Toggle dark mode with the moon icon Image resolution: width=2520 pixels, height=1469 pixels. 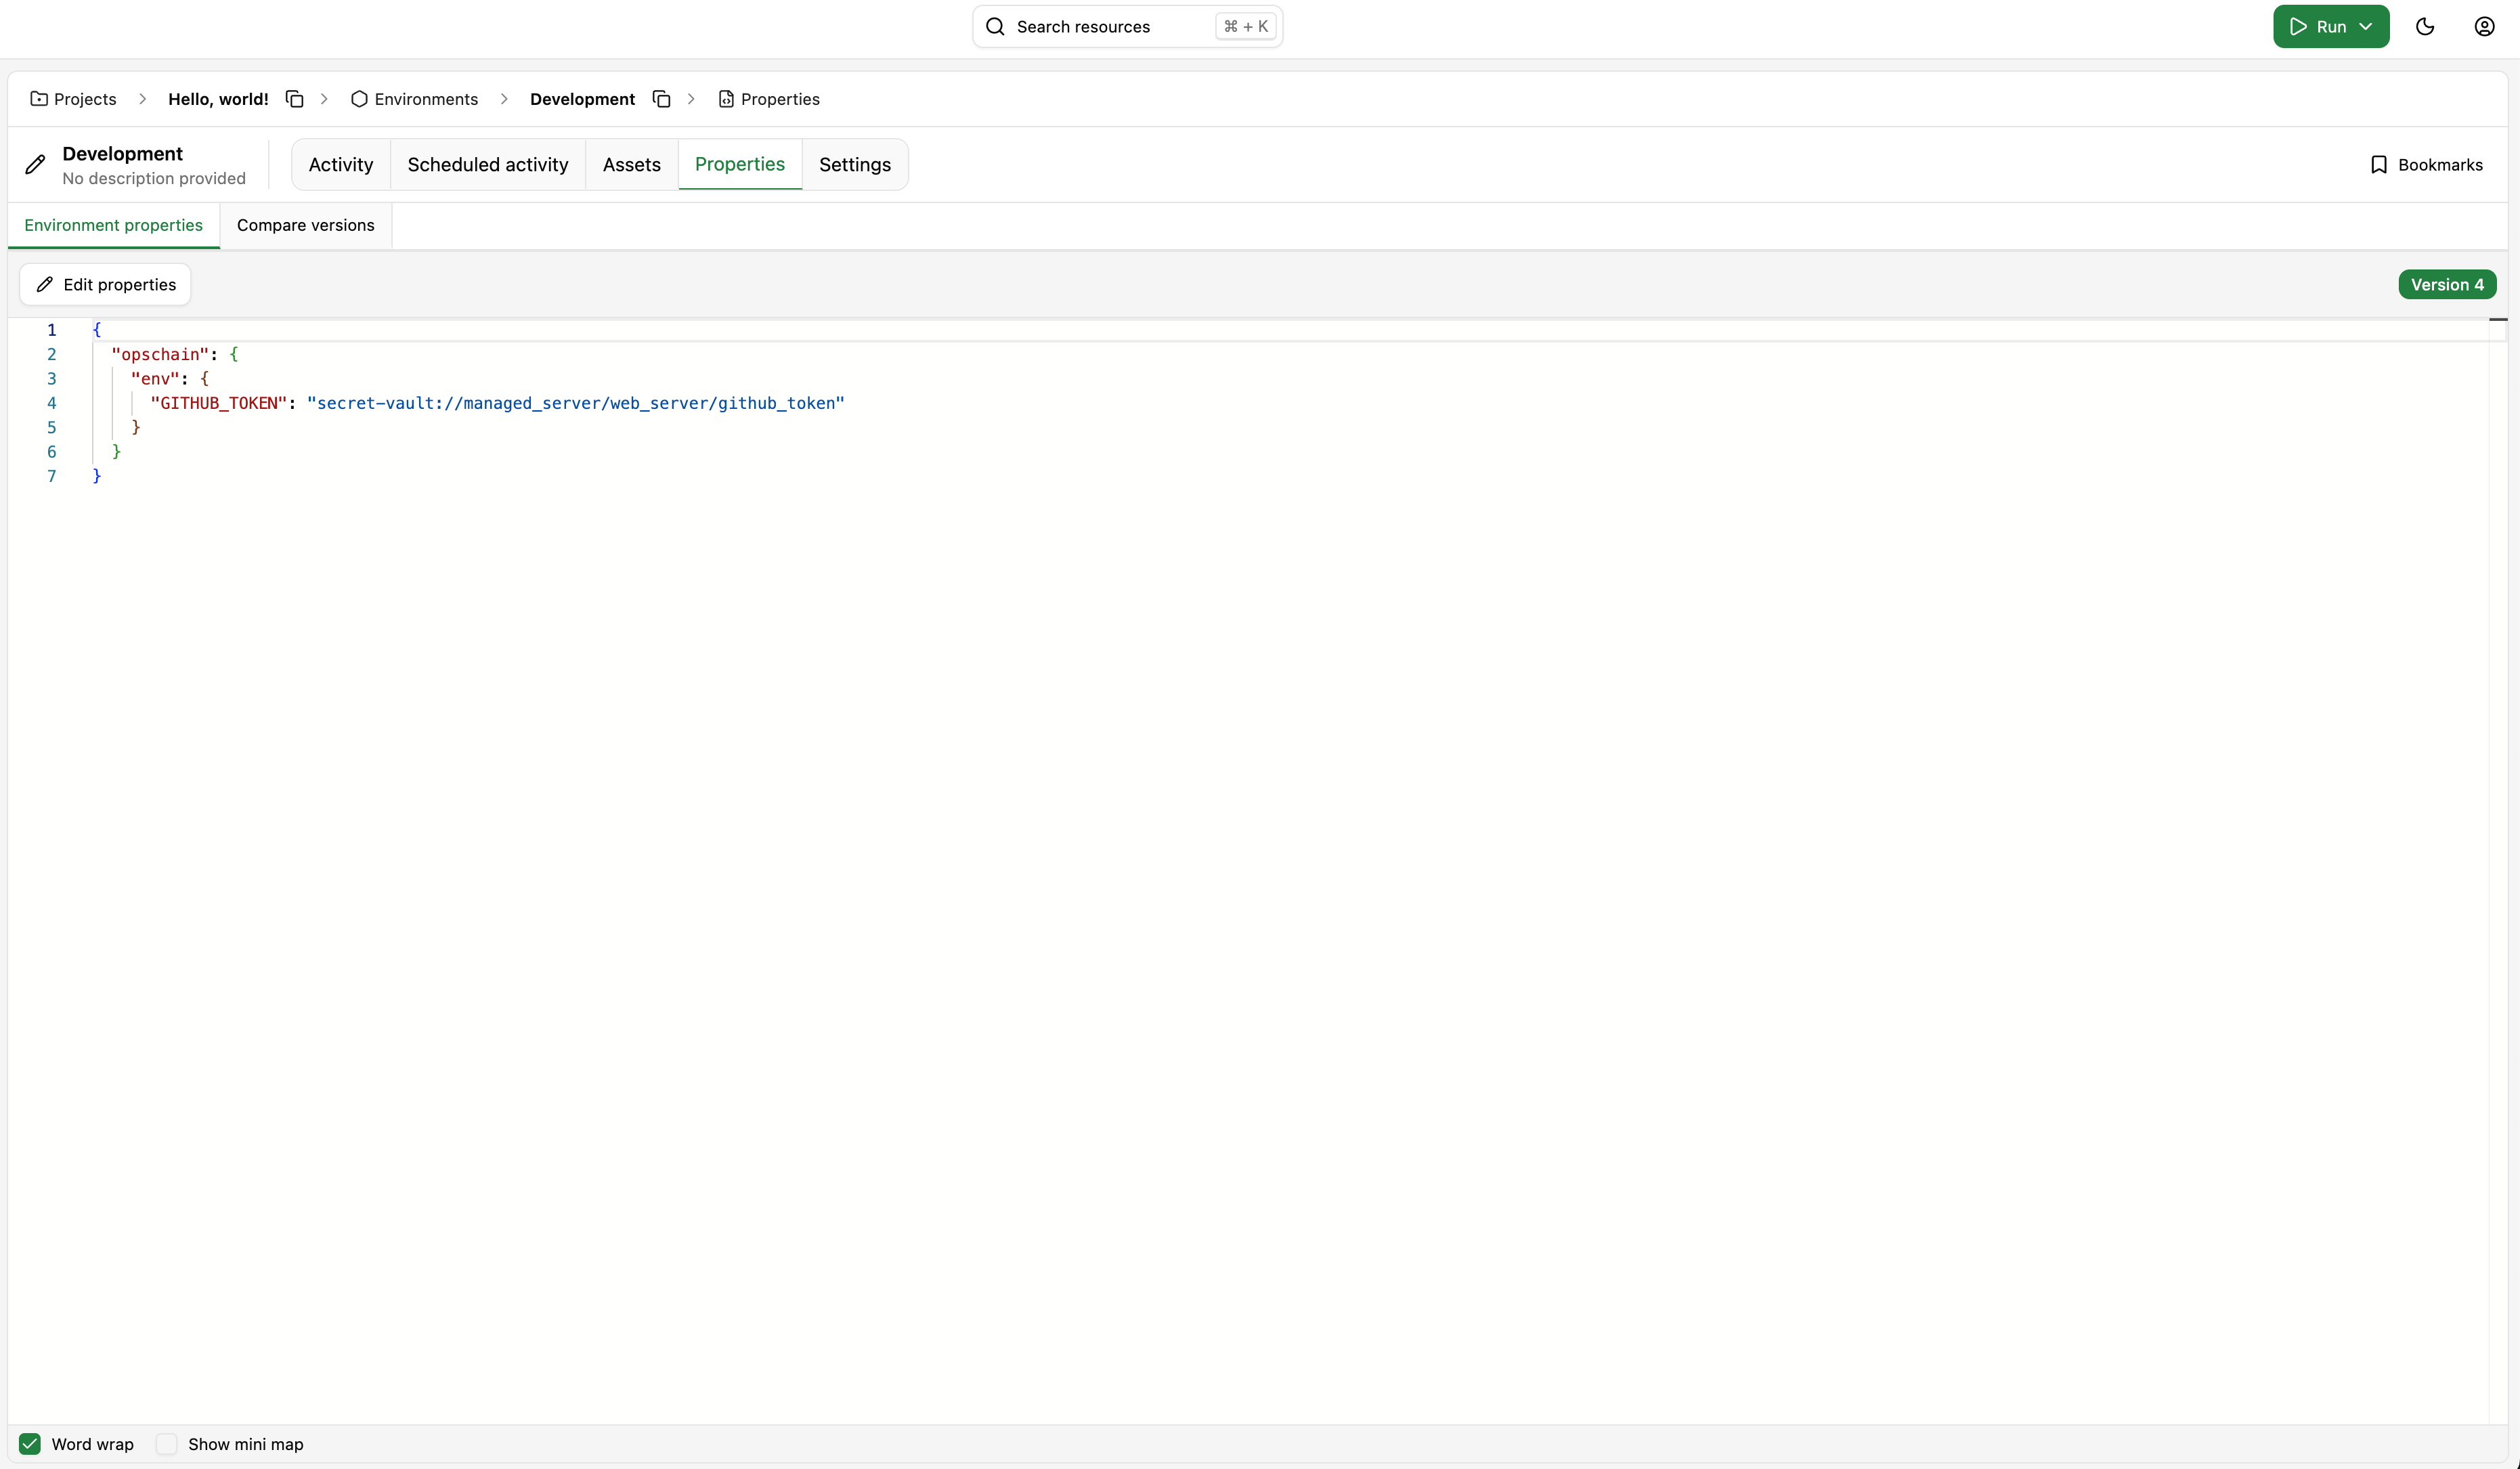(2425, 26)
